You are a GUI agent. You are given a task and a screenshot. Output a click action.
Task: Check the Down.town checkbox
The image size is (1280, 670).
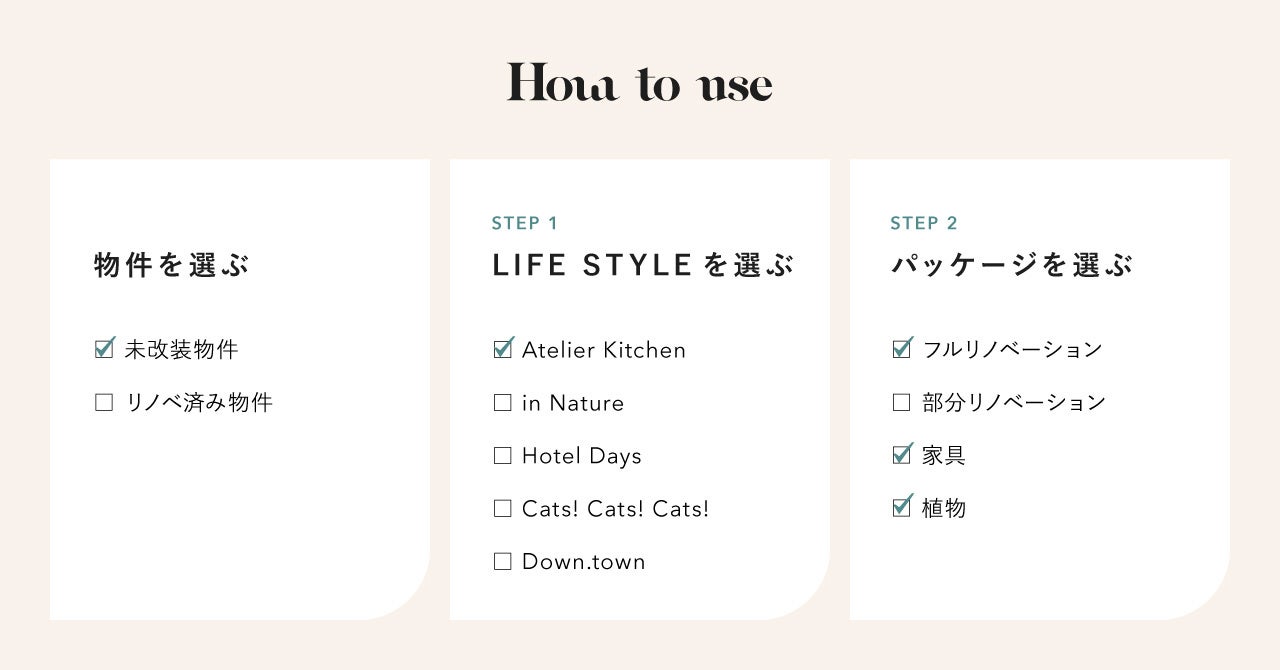[x=503, y=561]
